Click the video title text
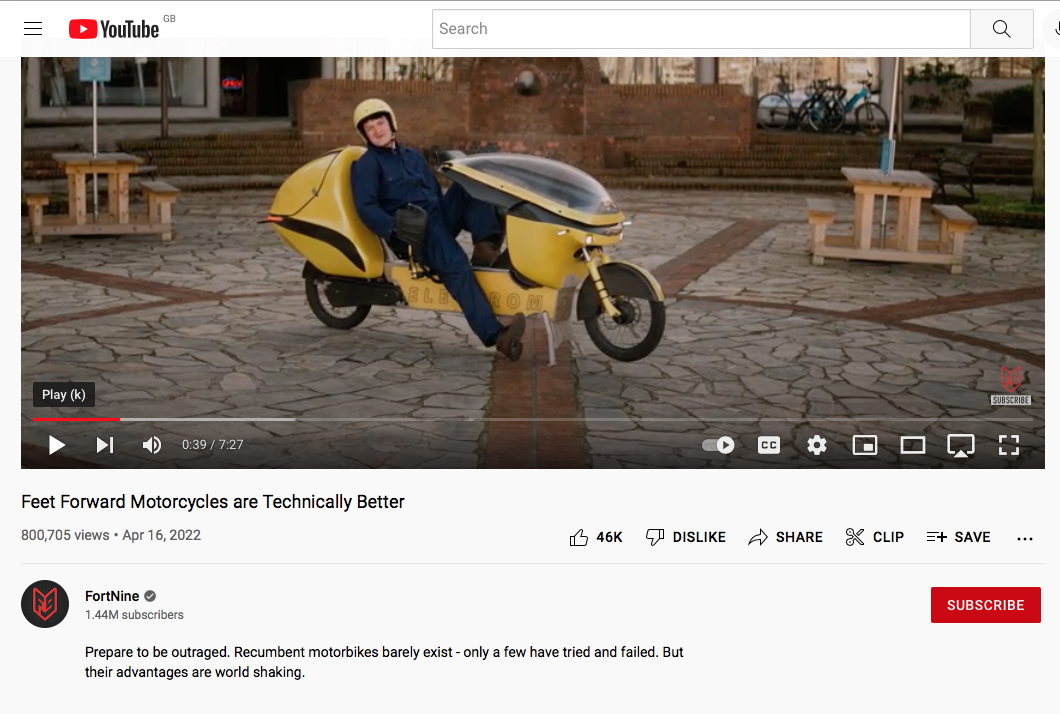Image resolution: width=1060 pixels, height=714 pixels. click(213, 502)
